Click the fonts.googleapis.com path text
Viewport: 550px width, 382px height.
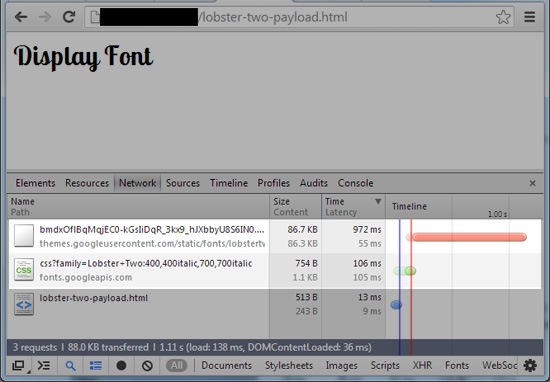point(86,277)
